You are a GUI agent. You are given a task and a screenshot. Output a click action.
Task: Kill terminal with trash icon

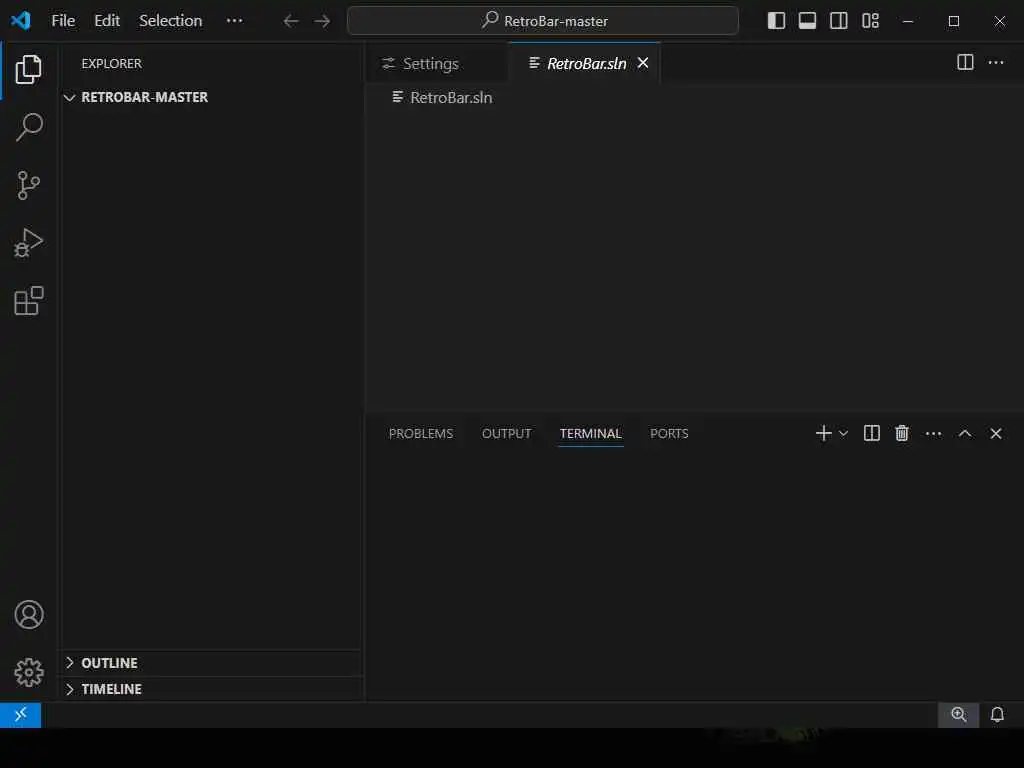[902, 433]
